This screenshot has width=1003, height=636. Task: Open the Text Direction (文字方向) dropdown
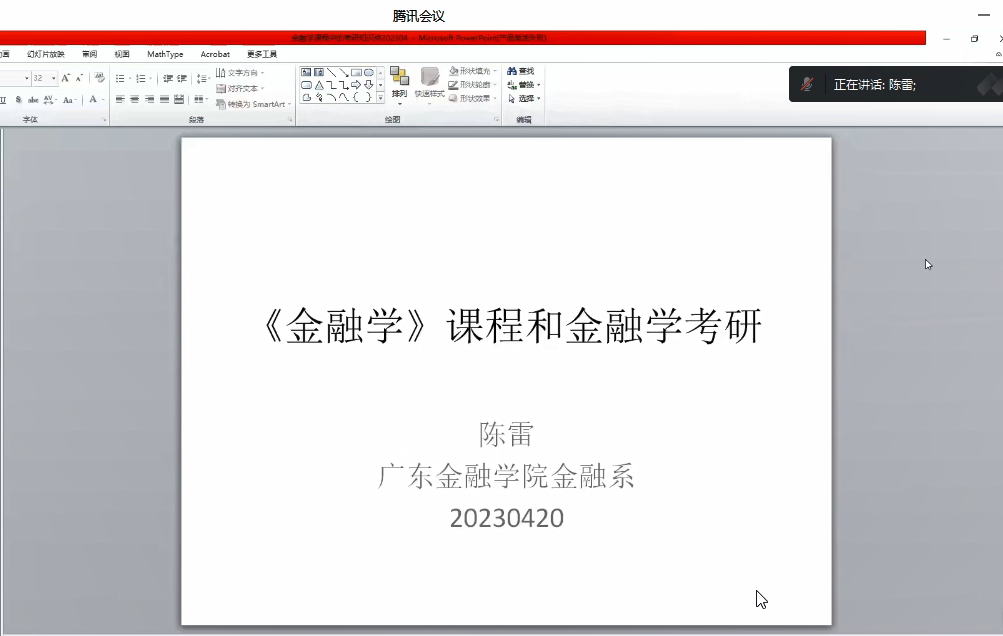pos(240,73)
